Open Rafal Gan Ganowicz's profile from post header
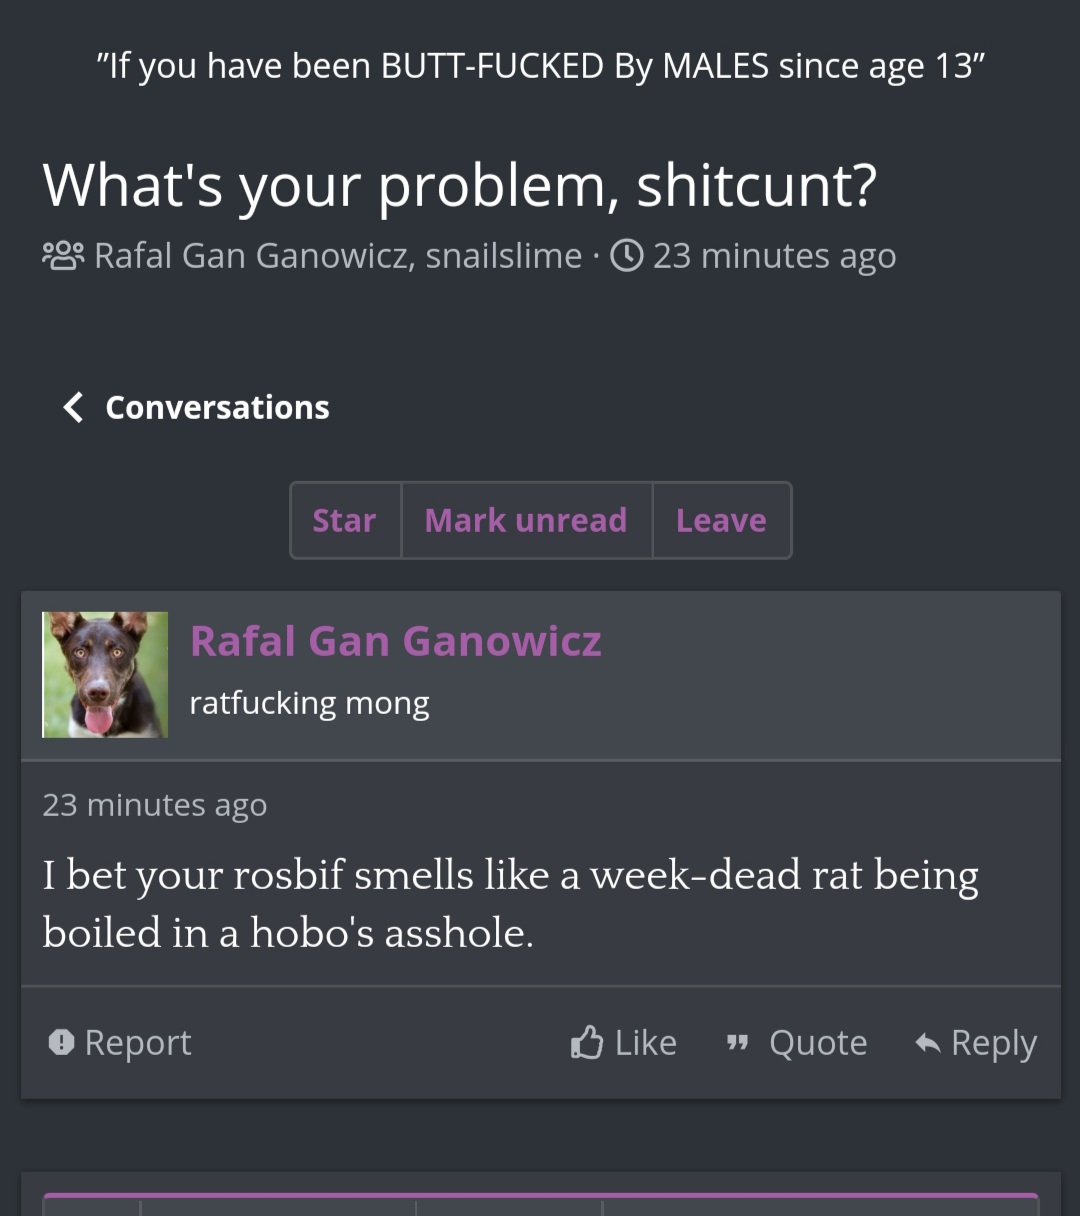 click(396, 641)
